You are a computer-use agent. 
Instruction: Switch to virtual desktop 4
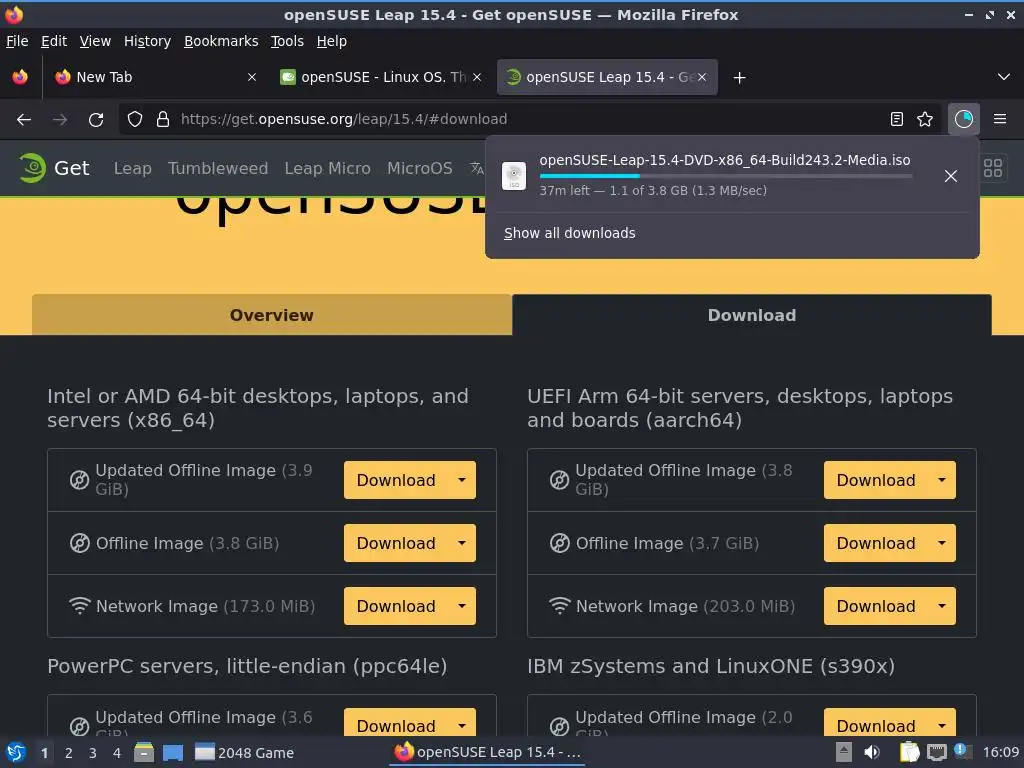(x=117, y=753)
